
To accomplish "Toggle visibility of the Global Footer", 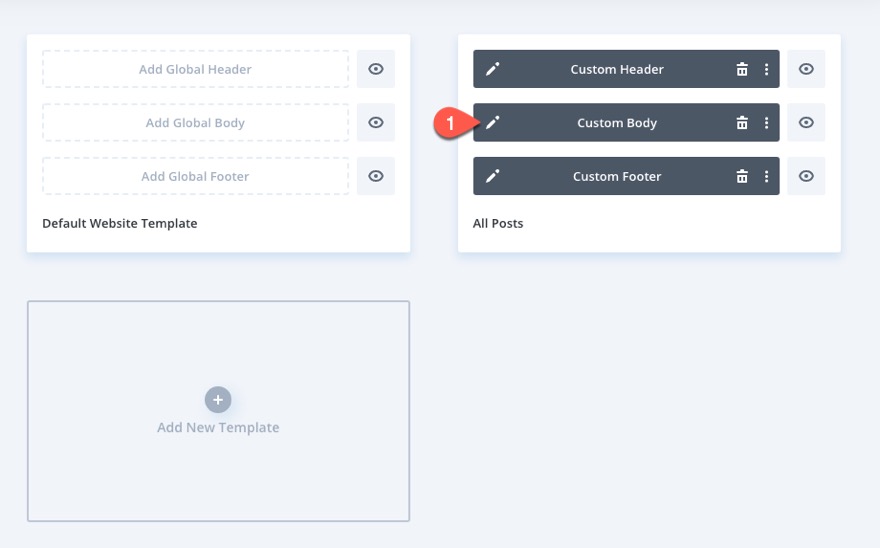I will tap(376, 176).
